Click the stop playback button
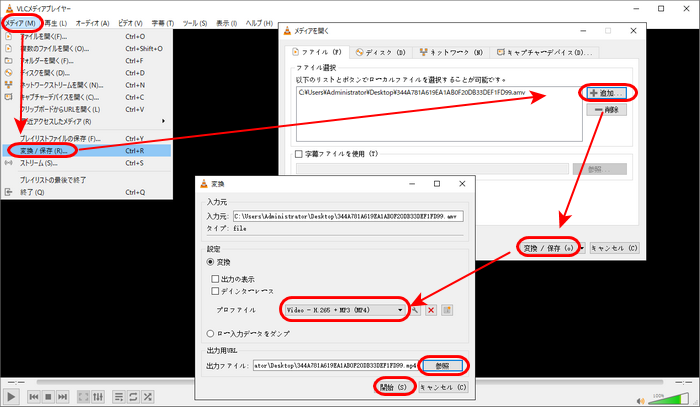 [48, 396]
